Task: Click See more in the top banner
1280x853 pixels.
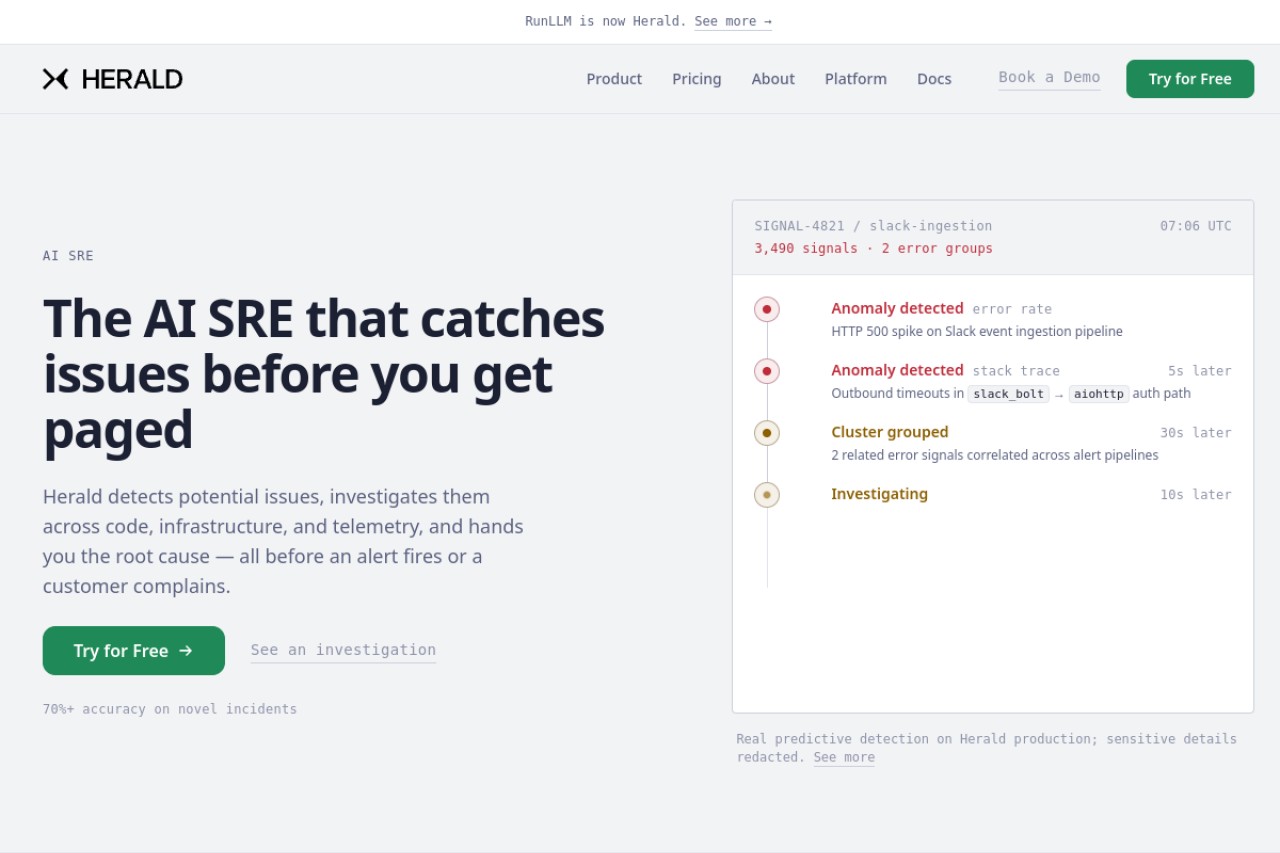Action: 733,21
